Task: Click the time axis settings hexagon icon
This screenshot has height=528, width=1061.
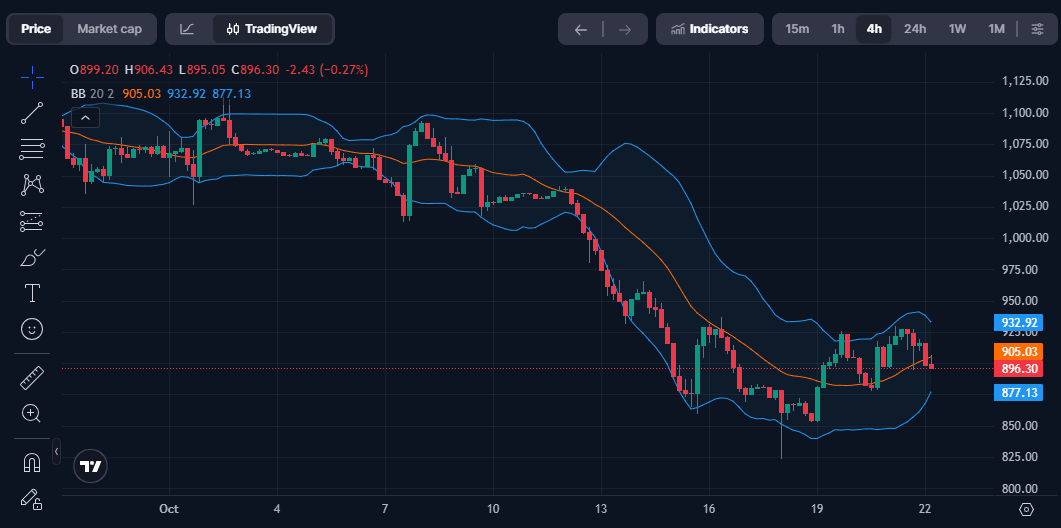Action: [x=1026, y=509]
